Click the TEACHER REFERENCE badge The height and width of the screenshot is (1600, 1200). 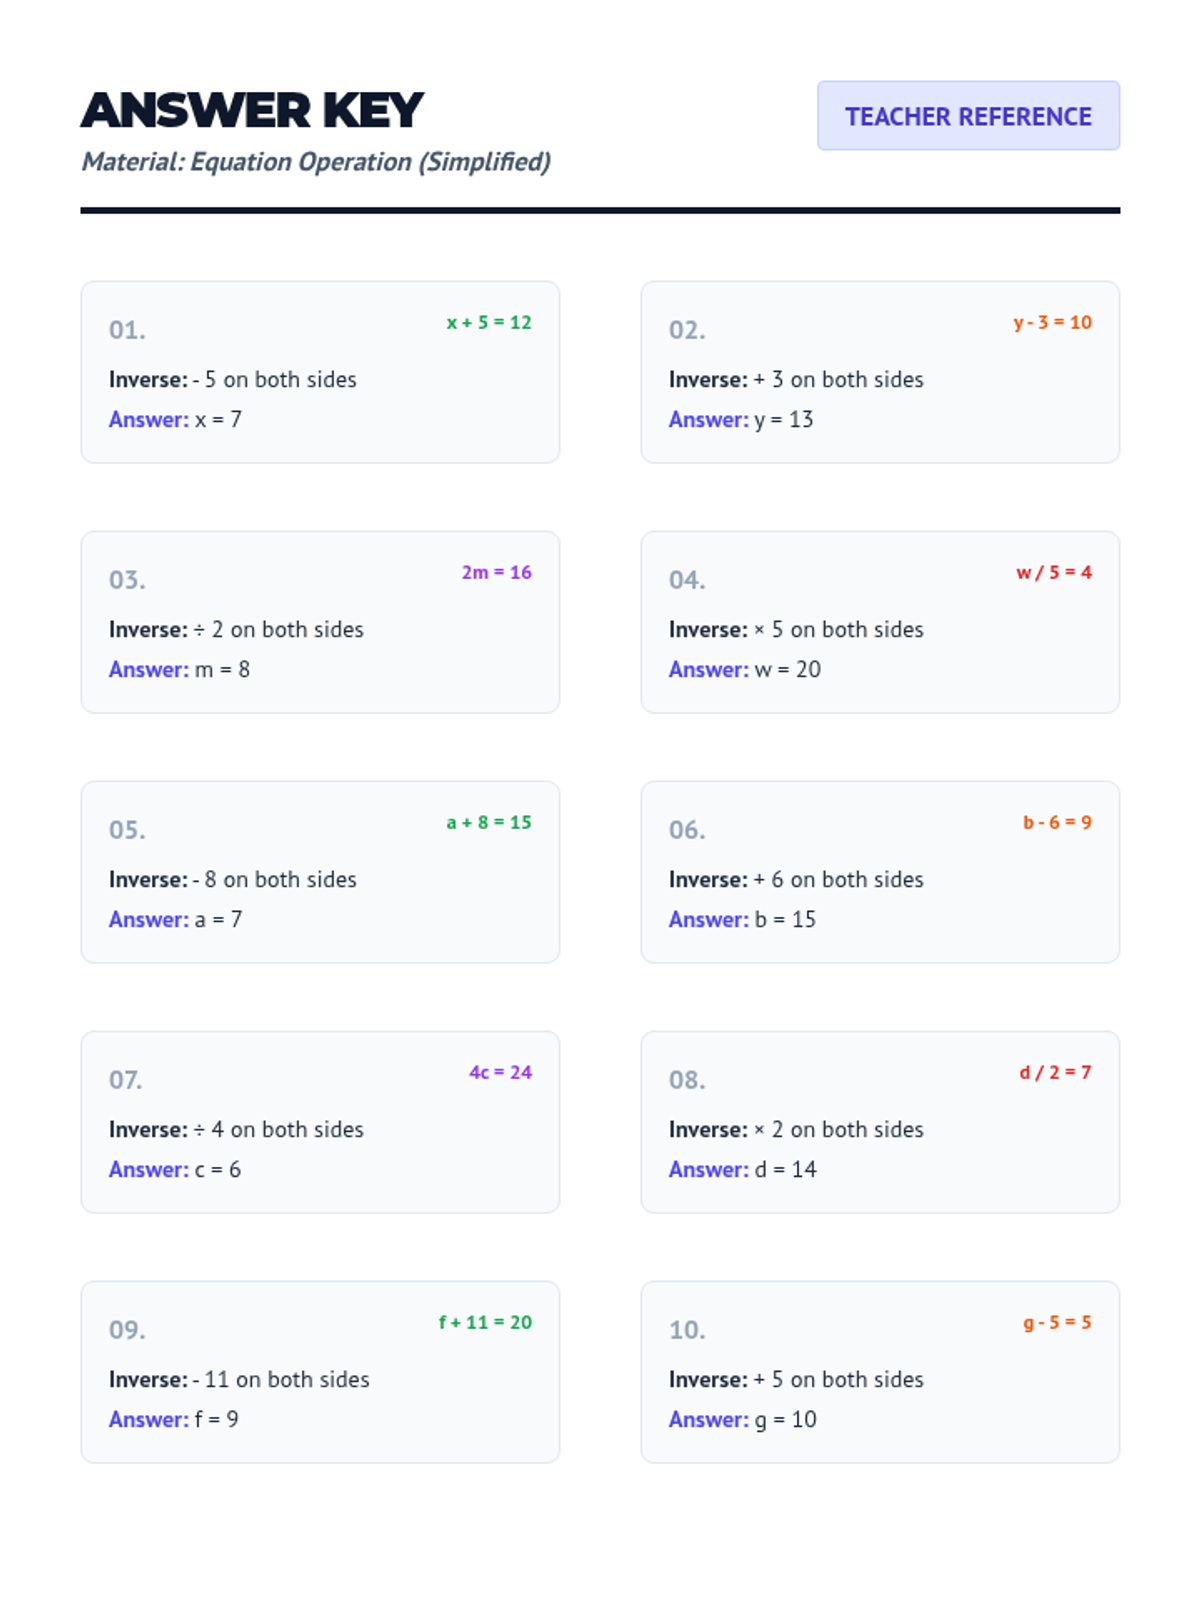968,116
